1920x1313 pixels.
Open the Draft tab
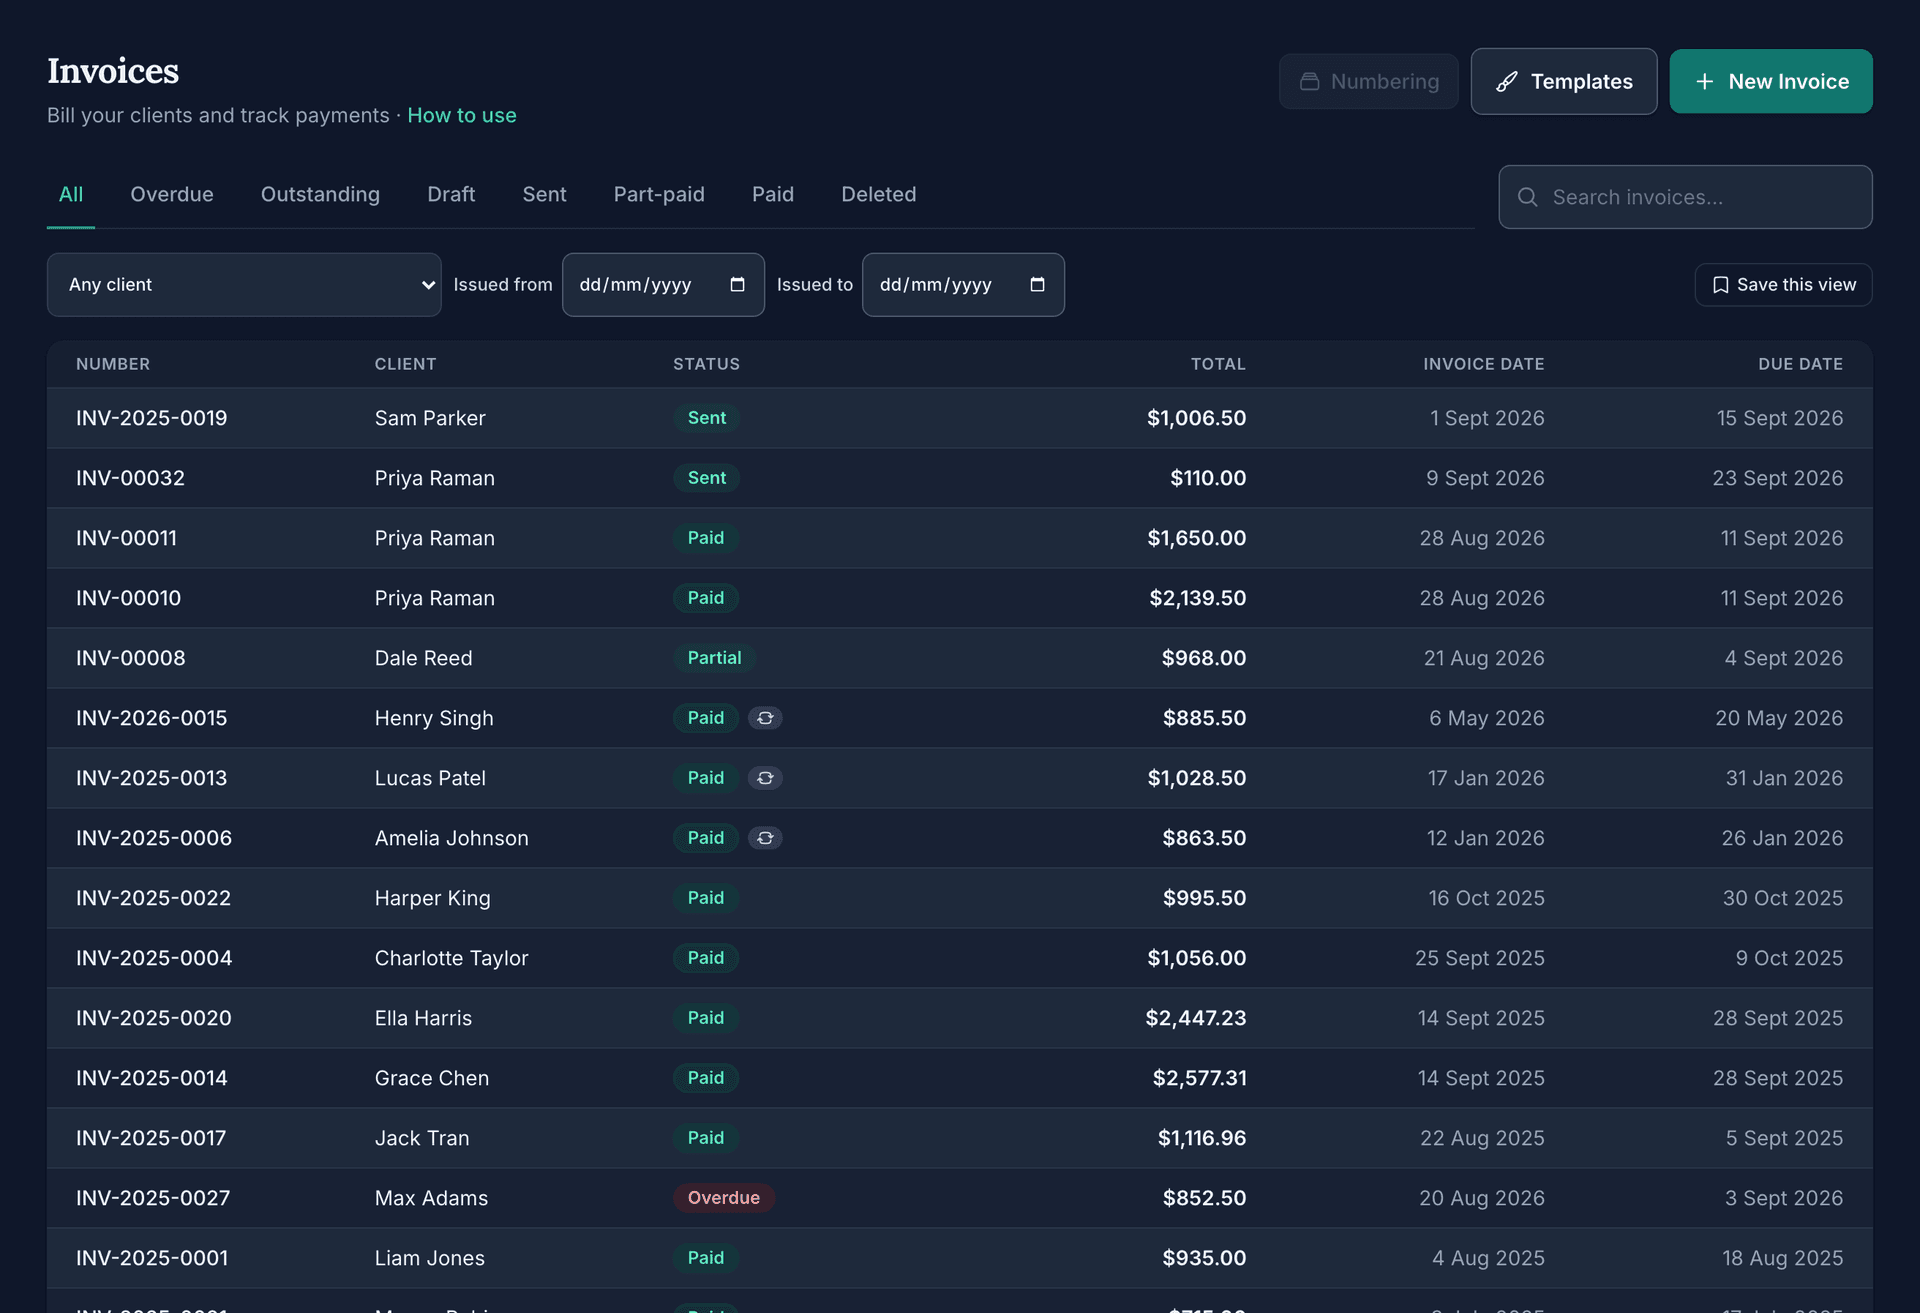[x=451, y=194]
